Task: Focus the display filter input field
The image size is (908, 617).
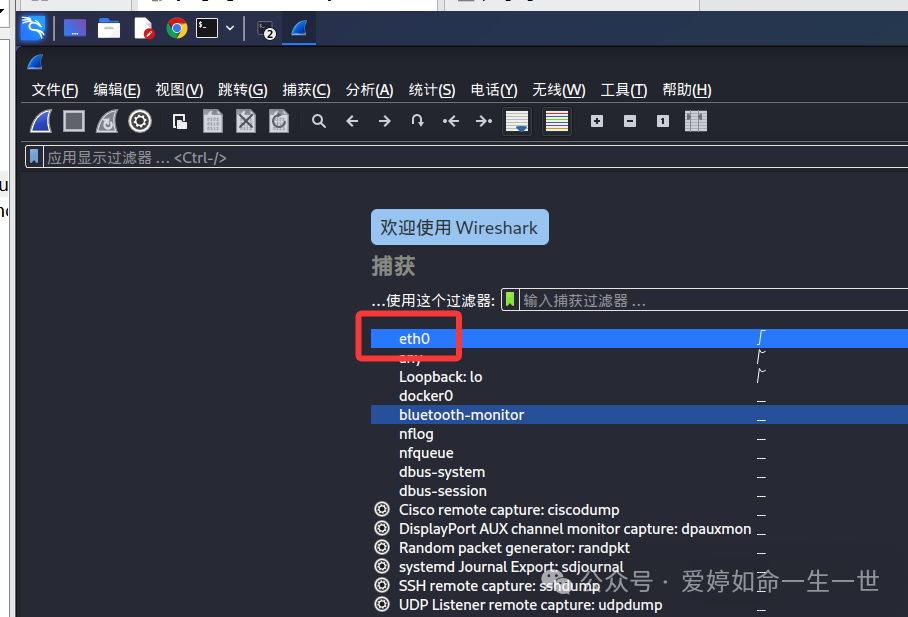Action: coord(475,158)
